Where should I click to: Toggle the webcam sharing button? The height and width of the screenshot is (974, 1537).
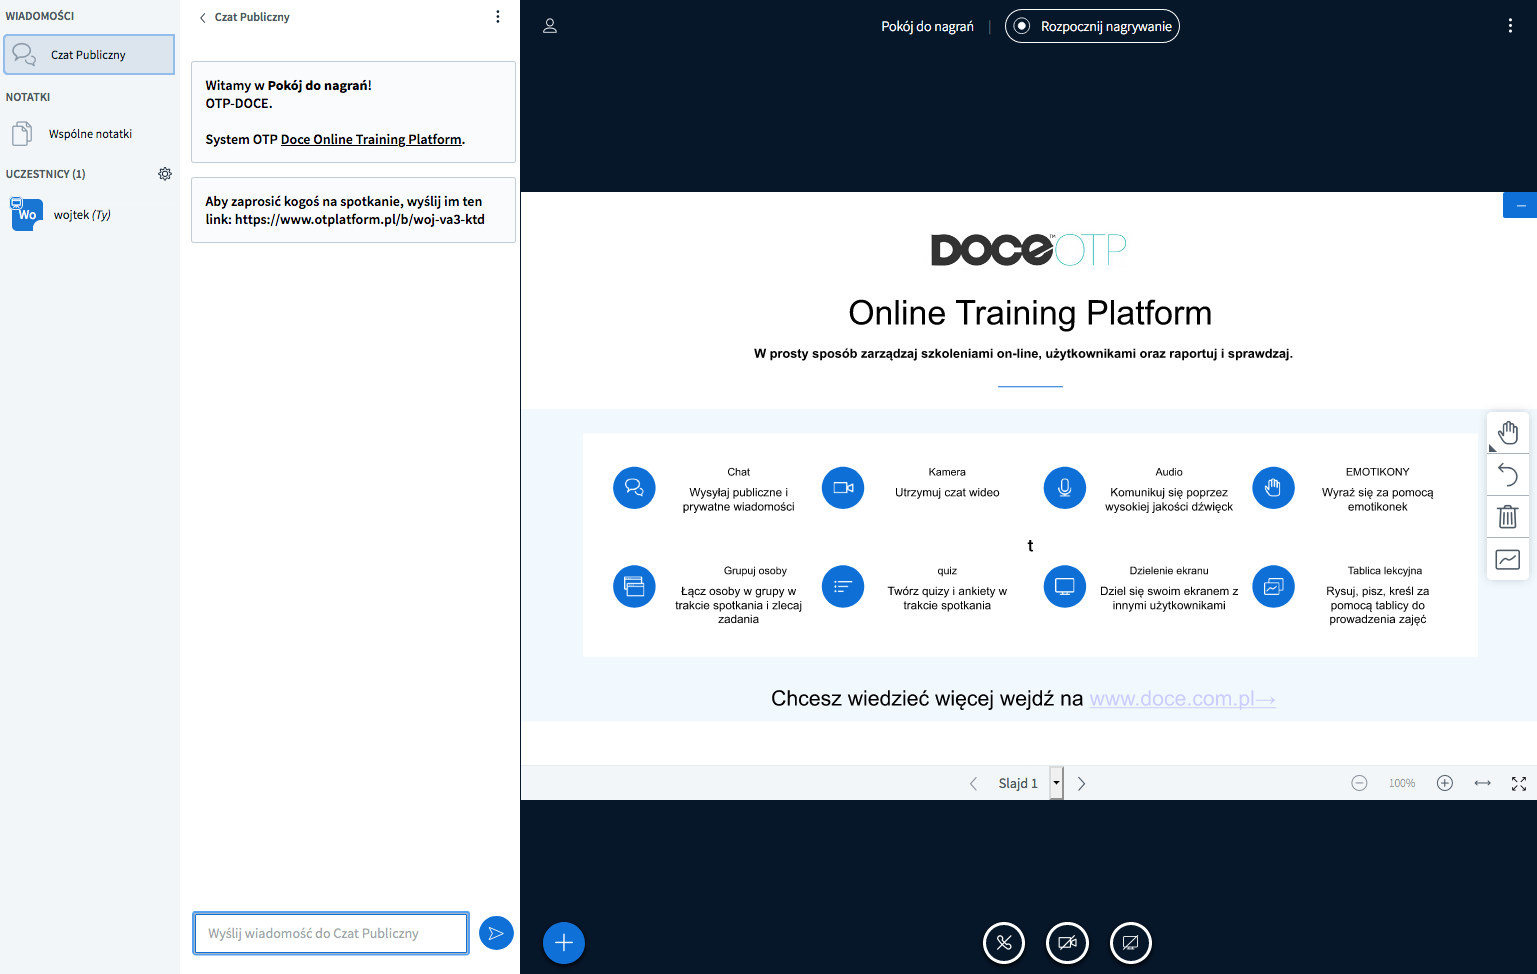(1067, 943)
